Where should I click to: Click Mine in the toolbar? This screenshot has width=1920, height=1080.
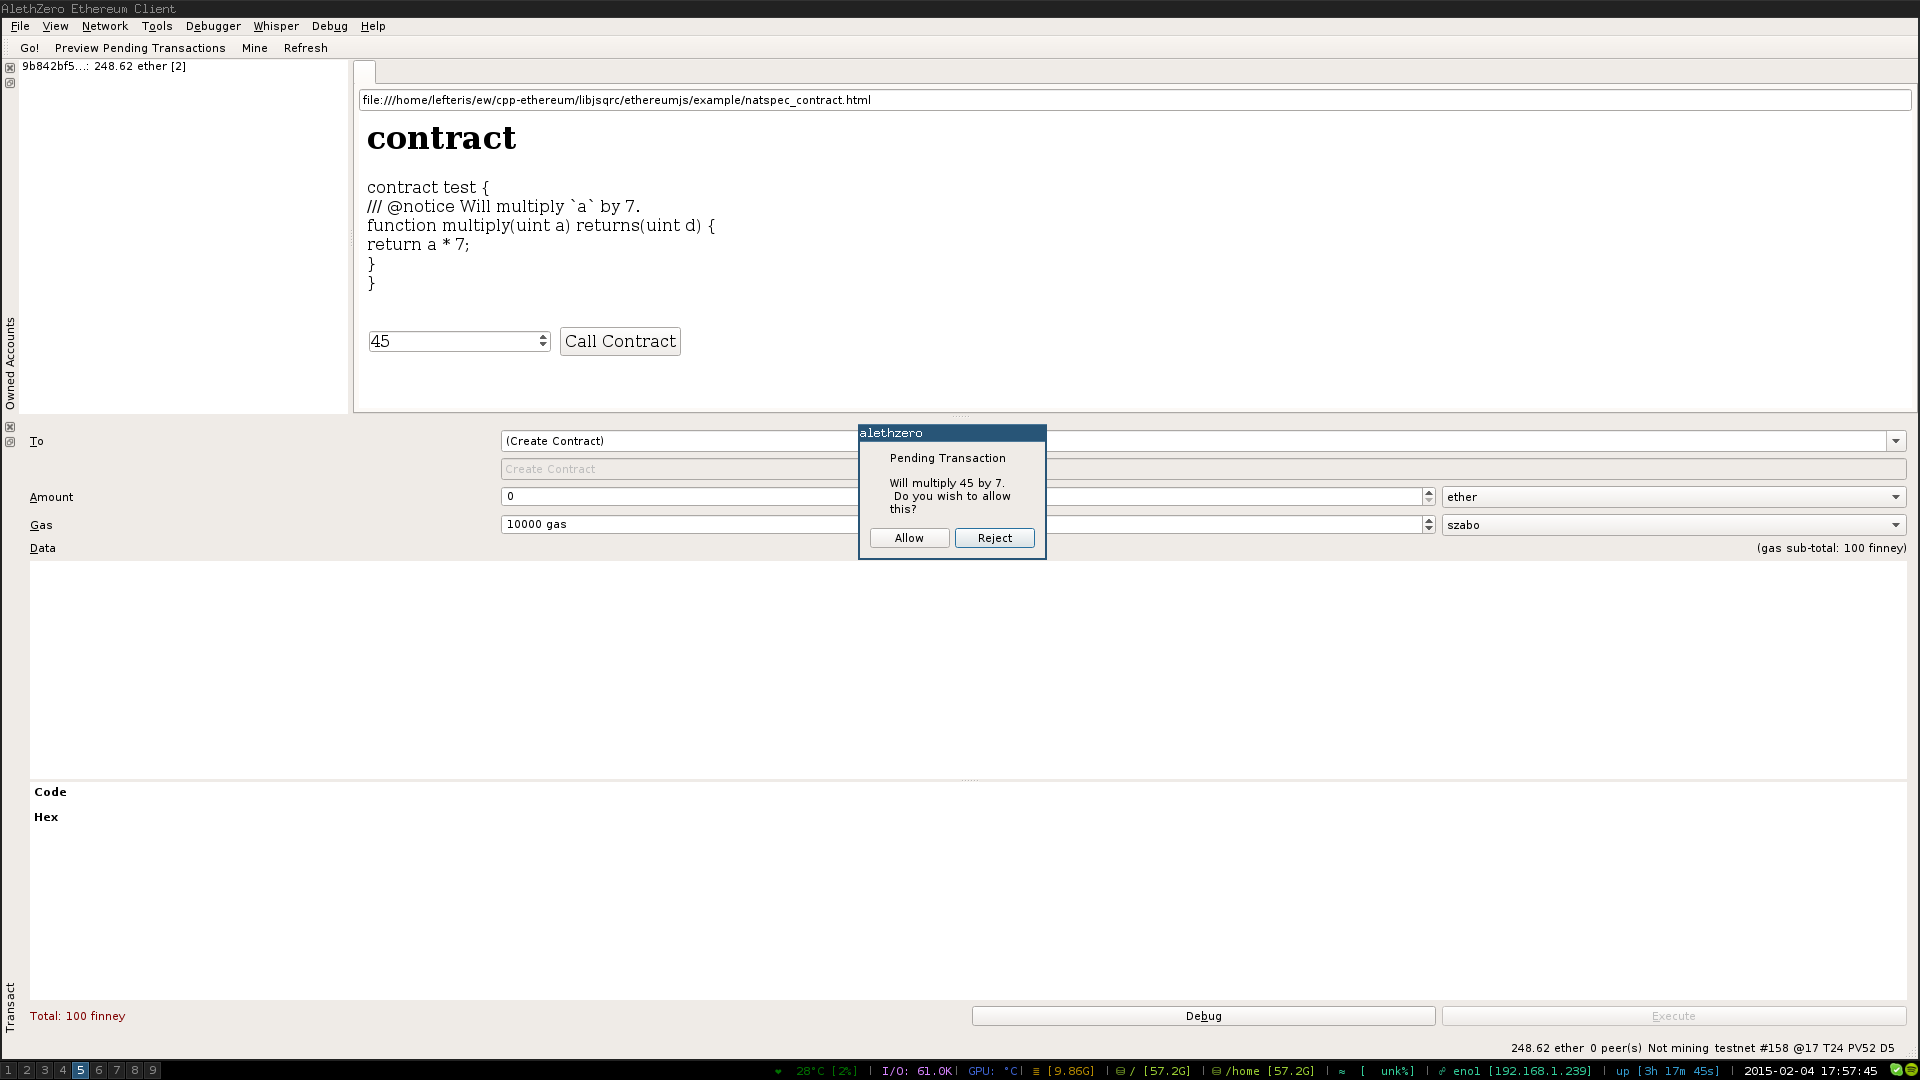(x=255, y=48)
